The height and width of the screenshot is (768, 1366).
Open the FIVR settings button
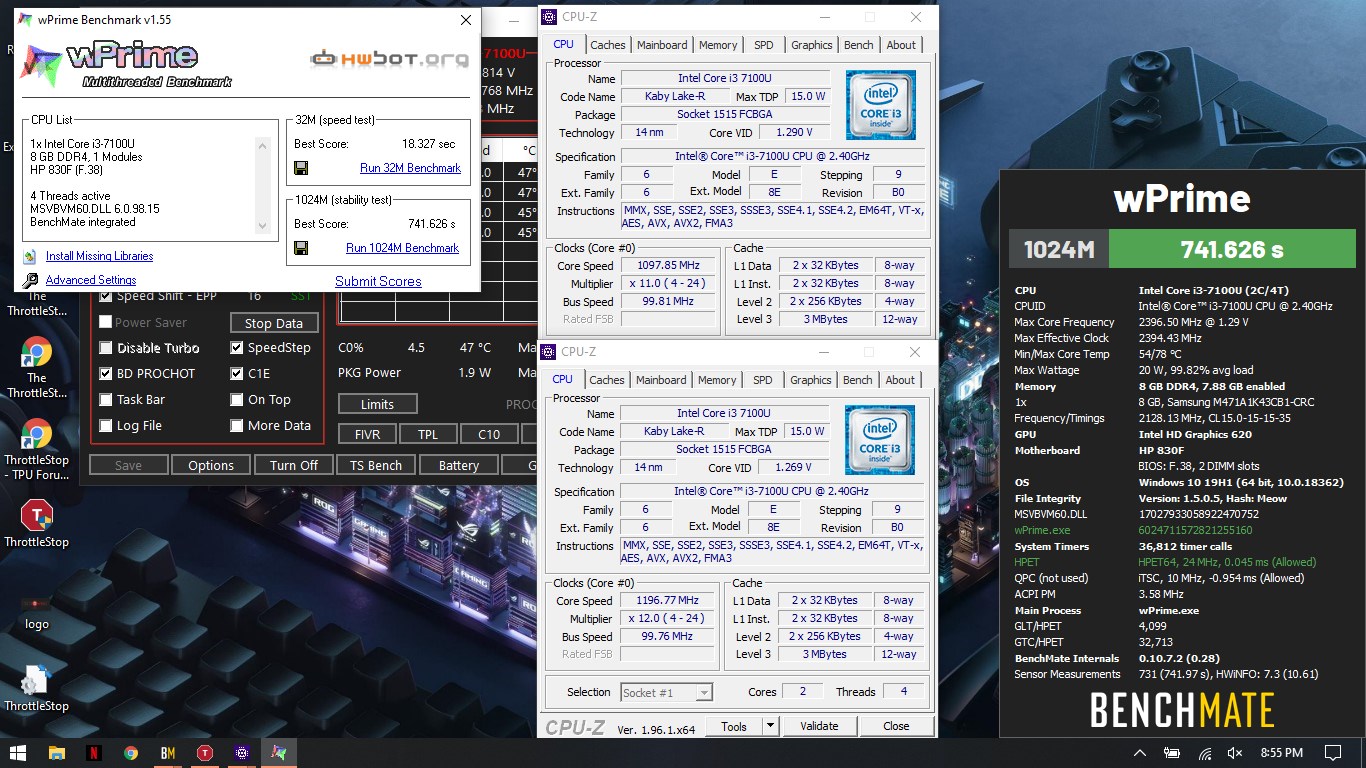[367, 435]
